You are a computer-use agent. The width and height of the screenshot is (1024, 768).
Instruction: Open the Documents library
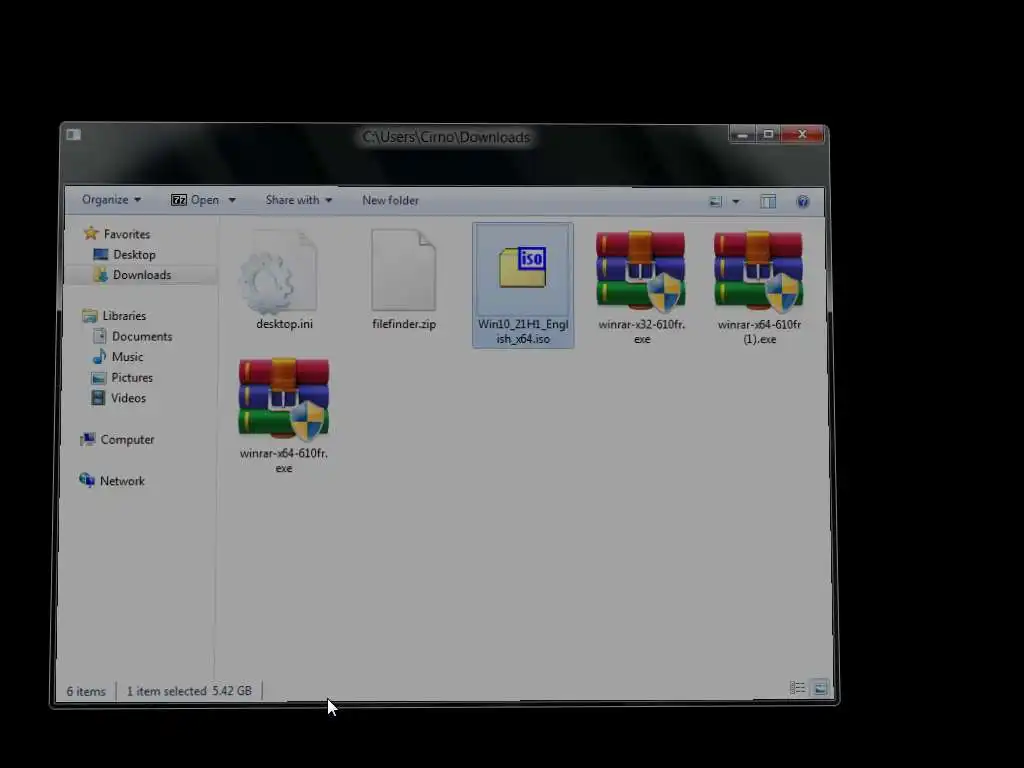[x=133, y=336]
